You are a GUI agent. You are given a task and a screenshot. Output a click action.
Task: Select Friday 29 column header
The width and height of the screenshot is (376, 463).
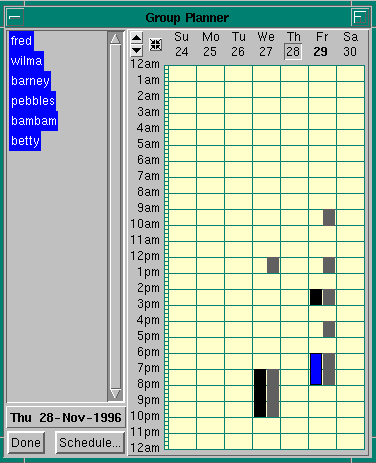[x=321, y=44]
